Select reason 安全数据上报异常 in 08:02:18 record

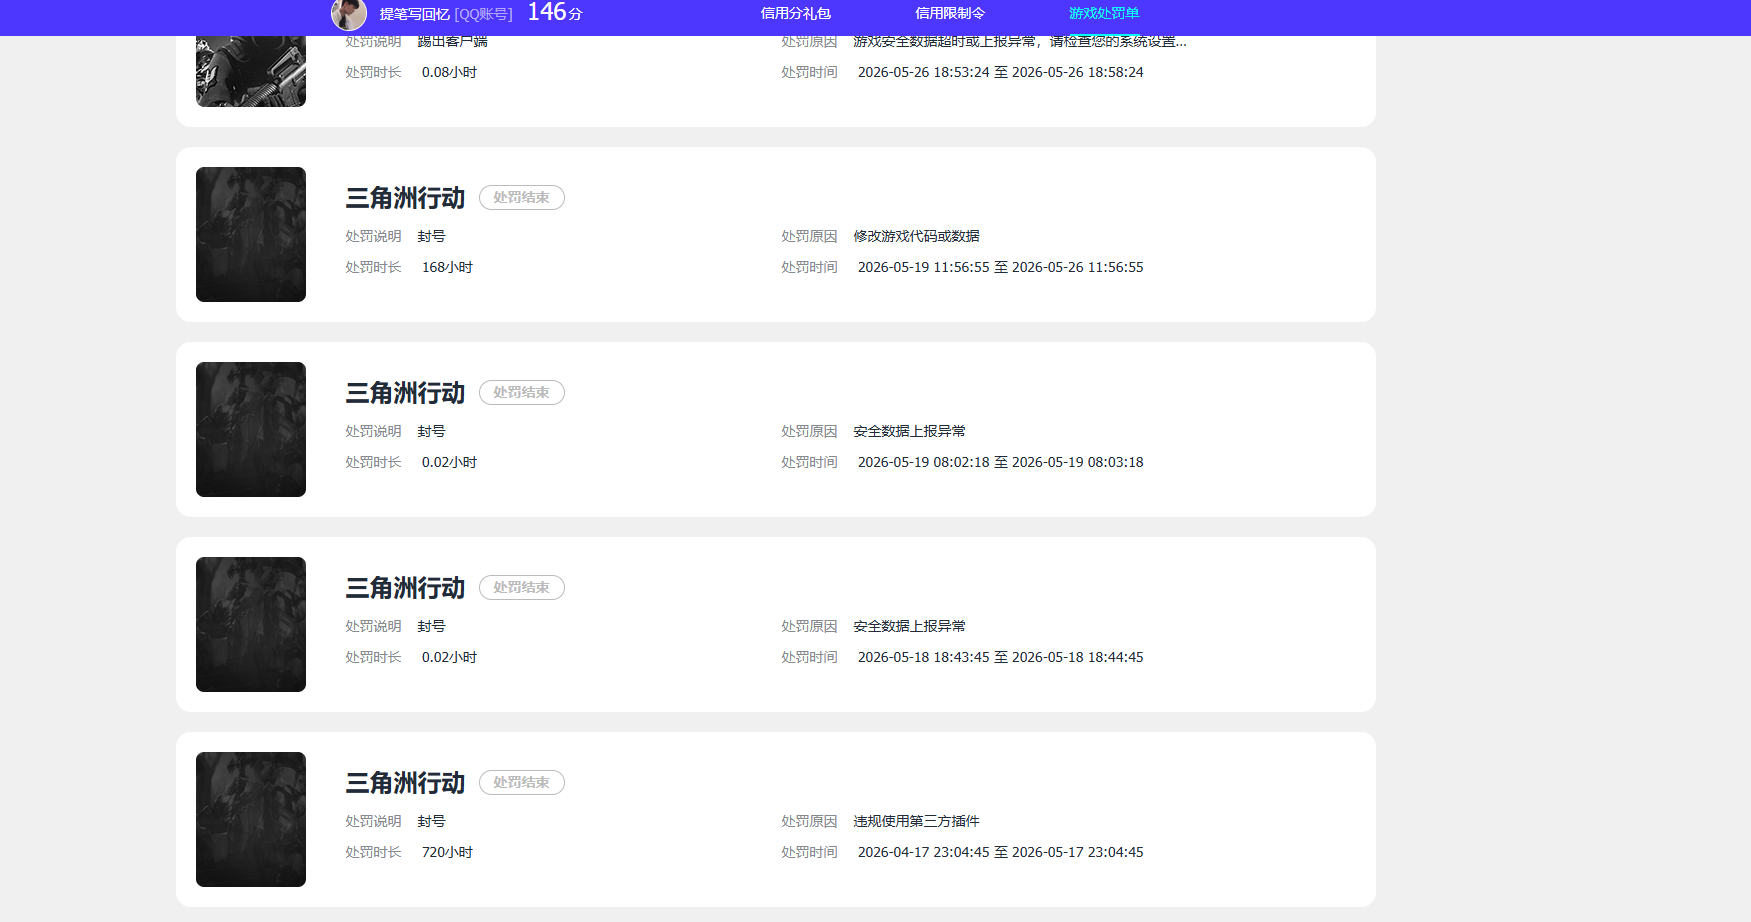pos(909,431)
